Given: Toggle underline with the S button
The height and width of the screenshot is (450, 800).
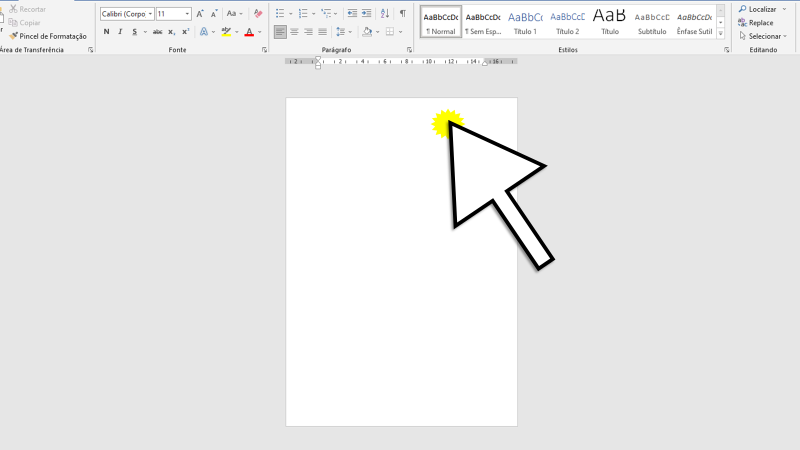Looking at the screenshot, I should (x=134, y=32).
